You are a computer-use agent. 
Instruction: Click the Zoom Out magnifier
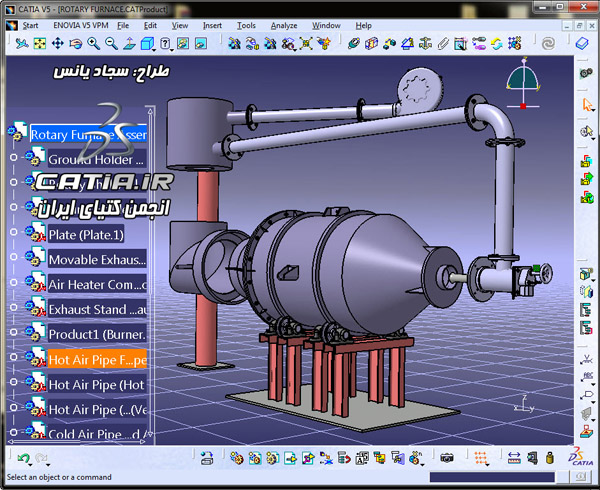111,44
